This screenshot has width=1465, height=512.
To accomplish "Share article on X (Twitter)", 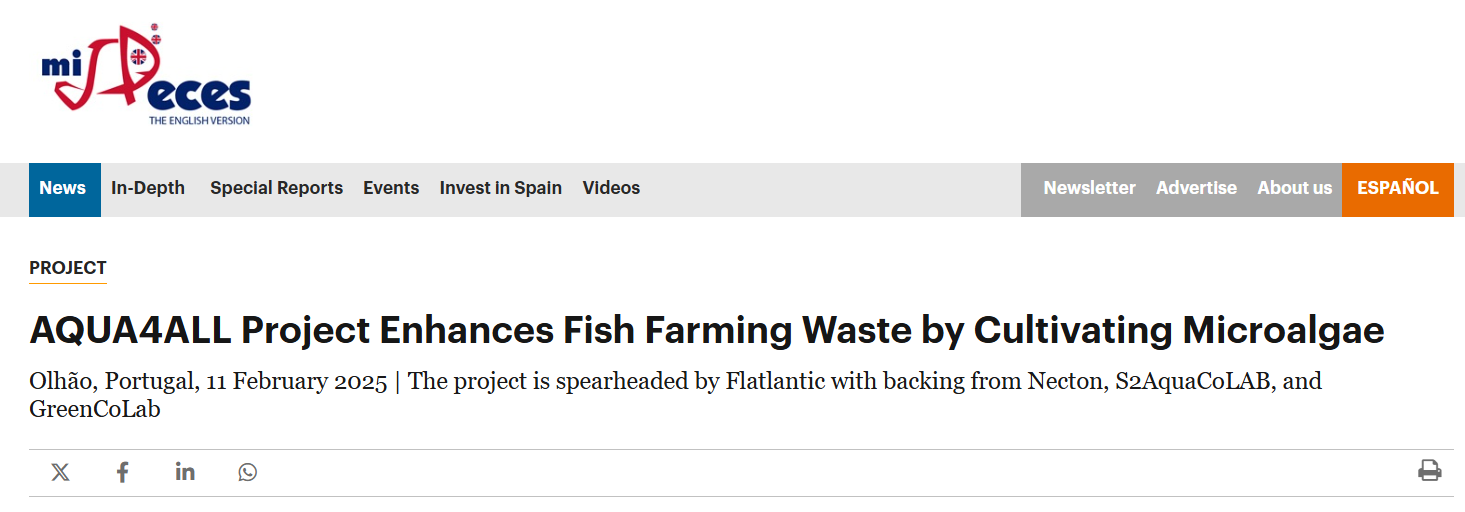I will 60,472.
